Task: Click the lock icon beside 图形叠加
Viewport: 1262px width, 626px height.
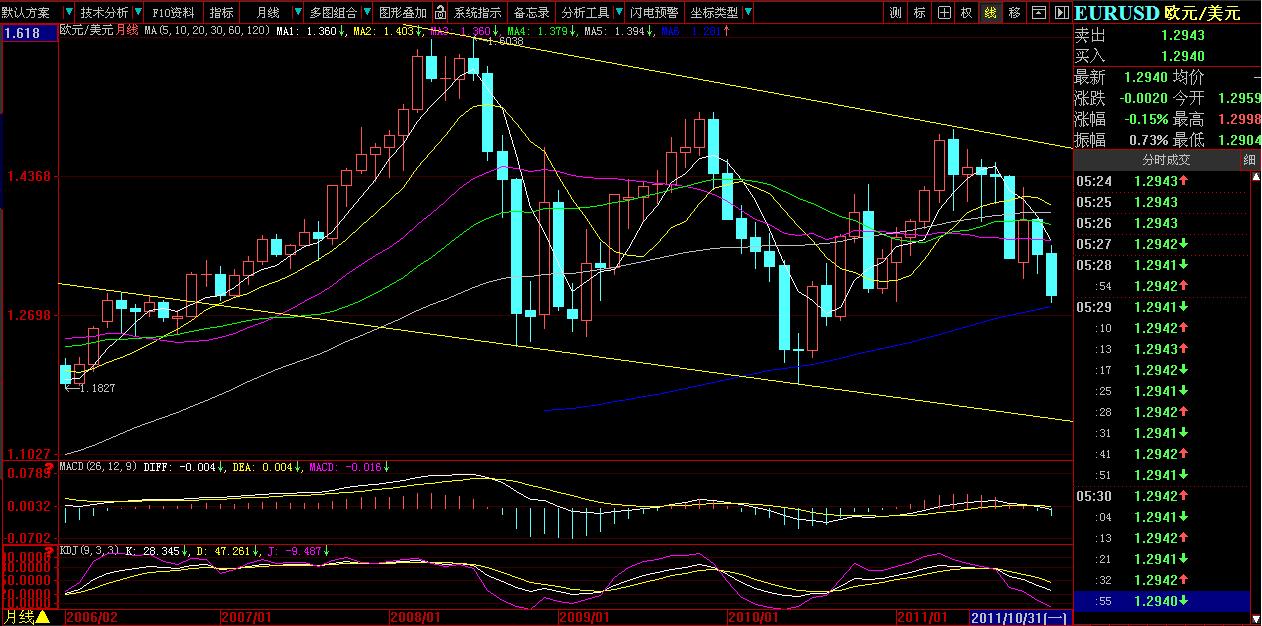Action: 439,12
